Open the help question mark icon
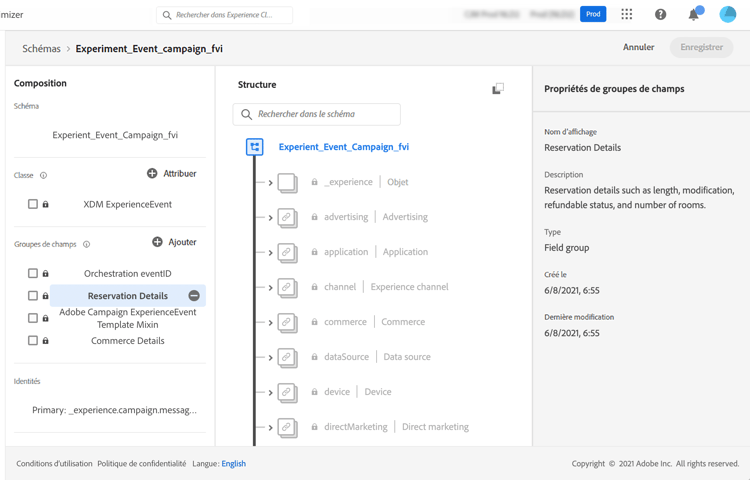The width and height of the screenshot is (750, 480). (660, 14)
